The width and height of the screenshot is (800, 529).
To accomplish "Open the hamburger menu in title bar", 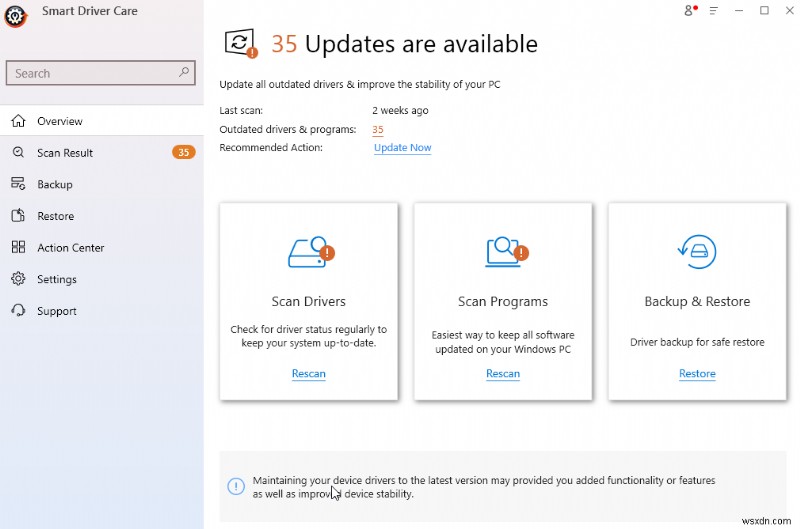I will coord(713,11).
